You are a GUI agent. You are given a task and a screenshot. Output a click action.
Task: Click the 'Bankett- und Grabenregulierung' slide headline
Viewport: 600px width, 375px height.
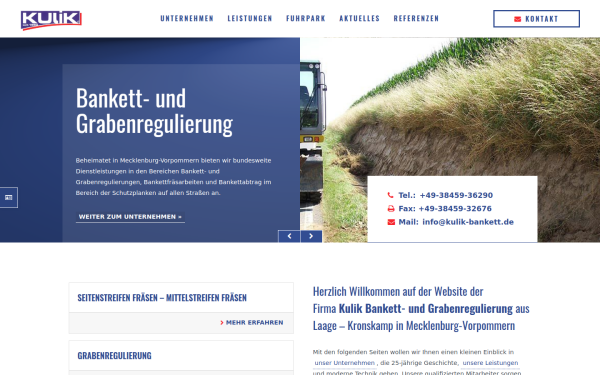point(154,111)
